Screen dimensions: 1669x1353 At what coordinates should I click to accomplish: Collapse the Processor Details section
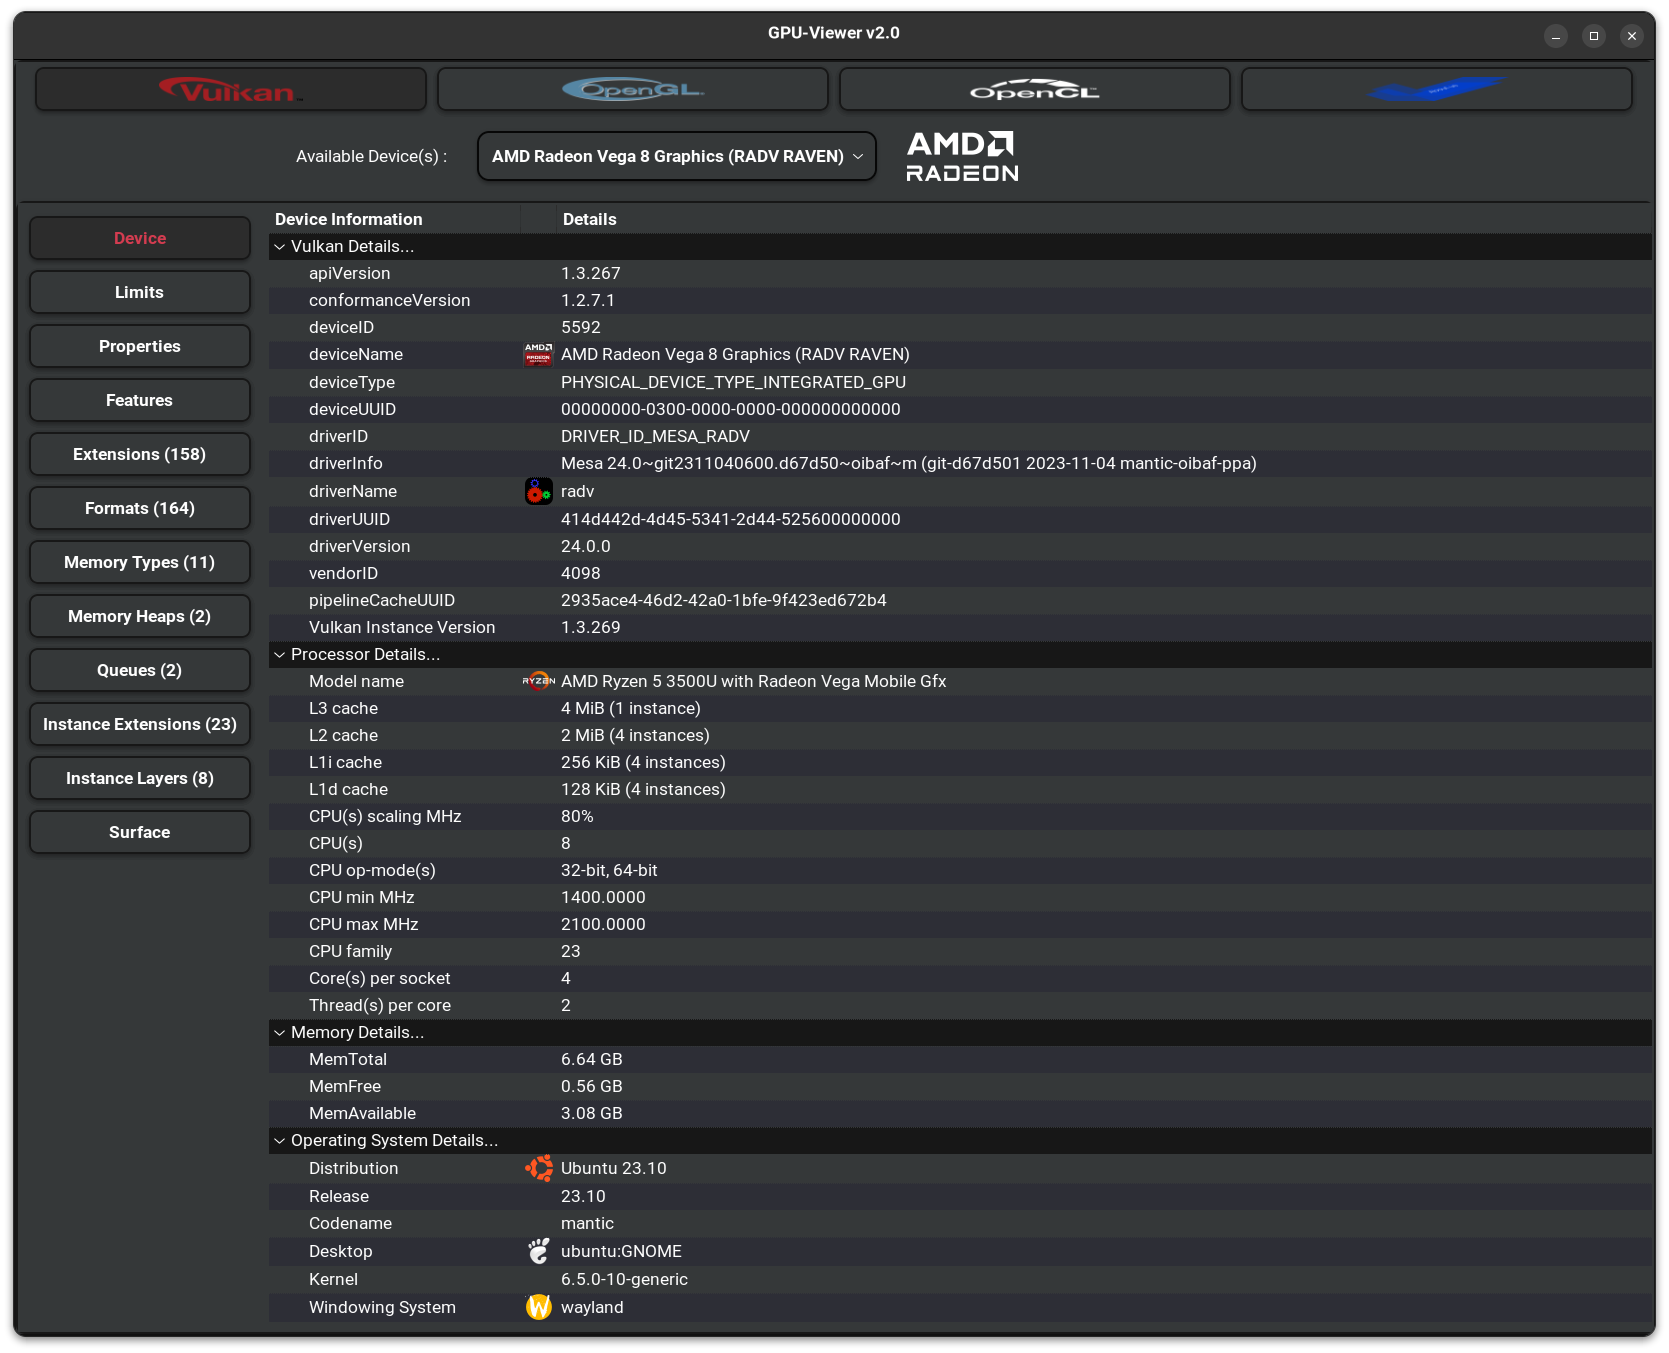coord(279,654)
